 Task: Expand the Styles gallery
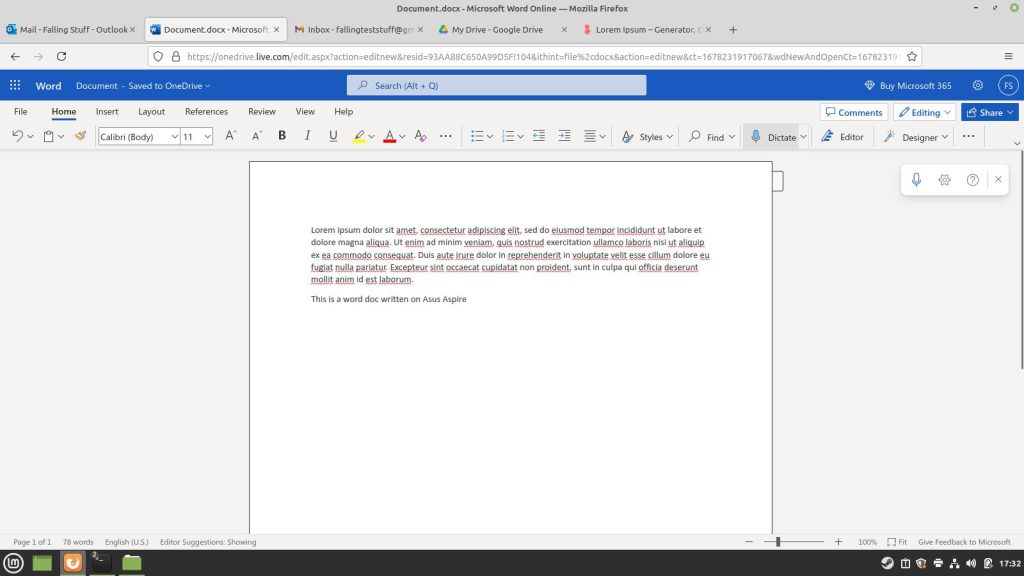tap(647, 136)
